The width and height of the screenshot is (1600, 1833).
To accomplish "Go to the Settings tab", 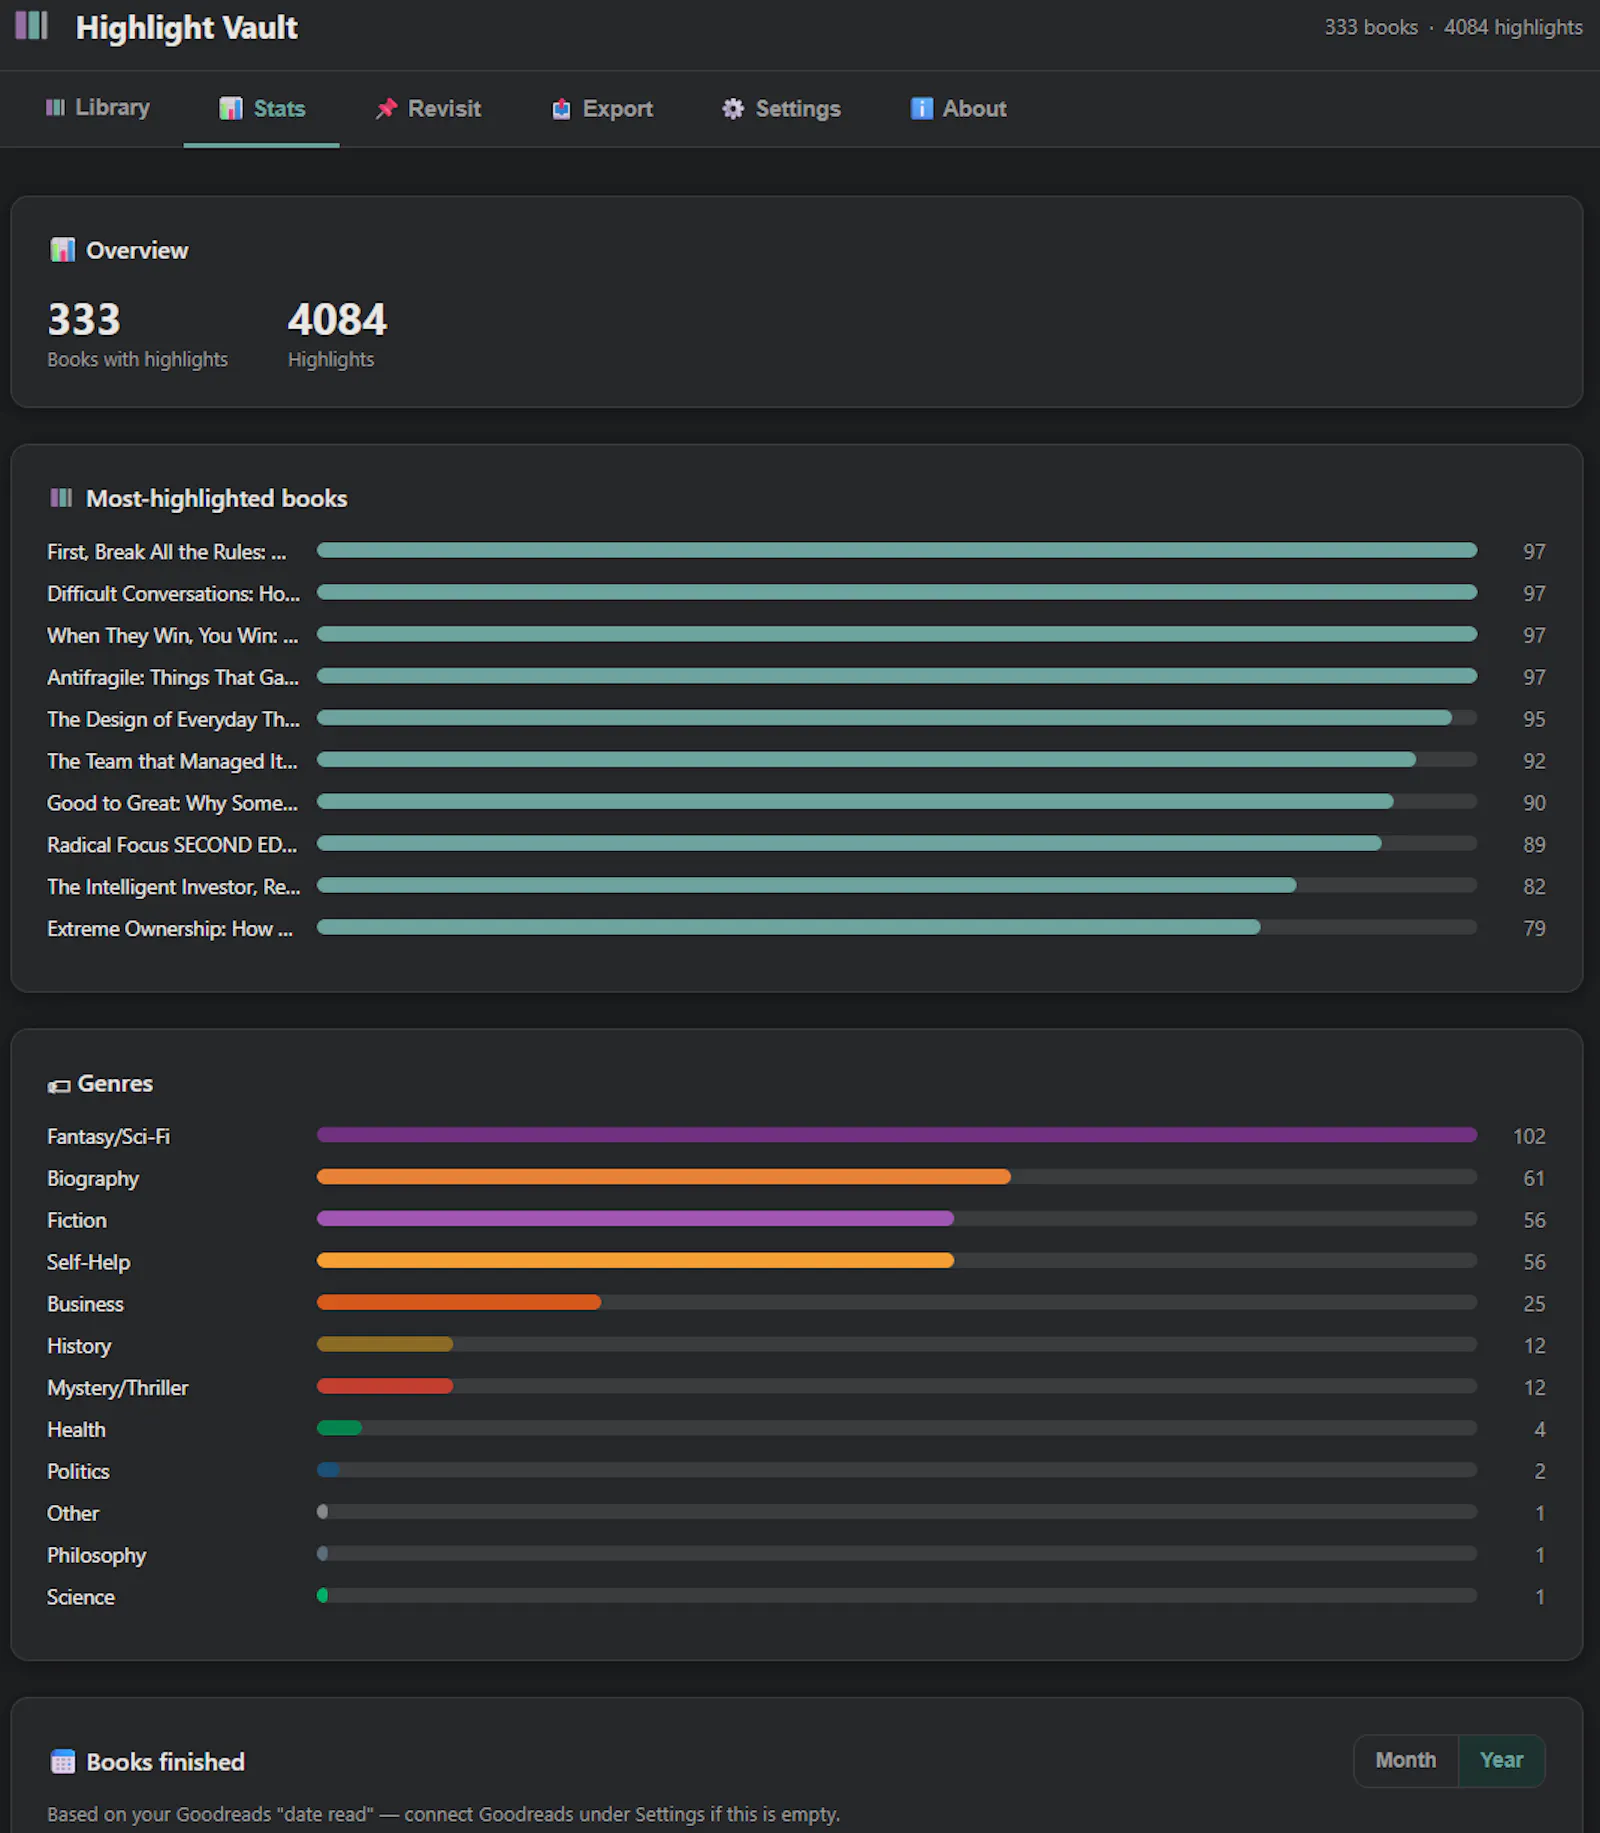I will coord(781,108).
